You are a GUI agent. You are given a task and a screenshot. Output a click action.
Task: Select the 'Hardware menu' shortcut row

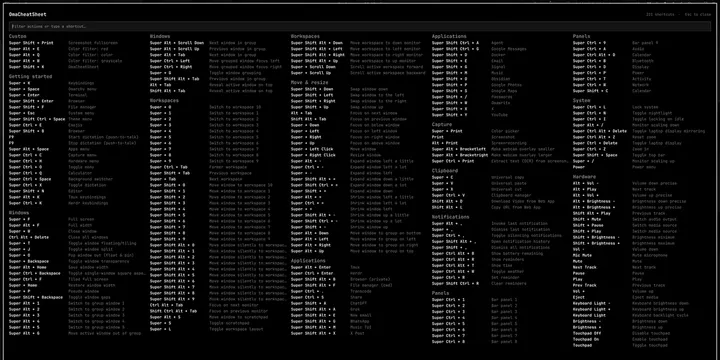click(x=77, y=161)
